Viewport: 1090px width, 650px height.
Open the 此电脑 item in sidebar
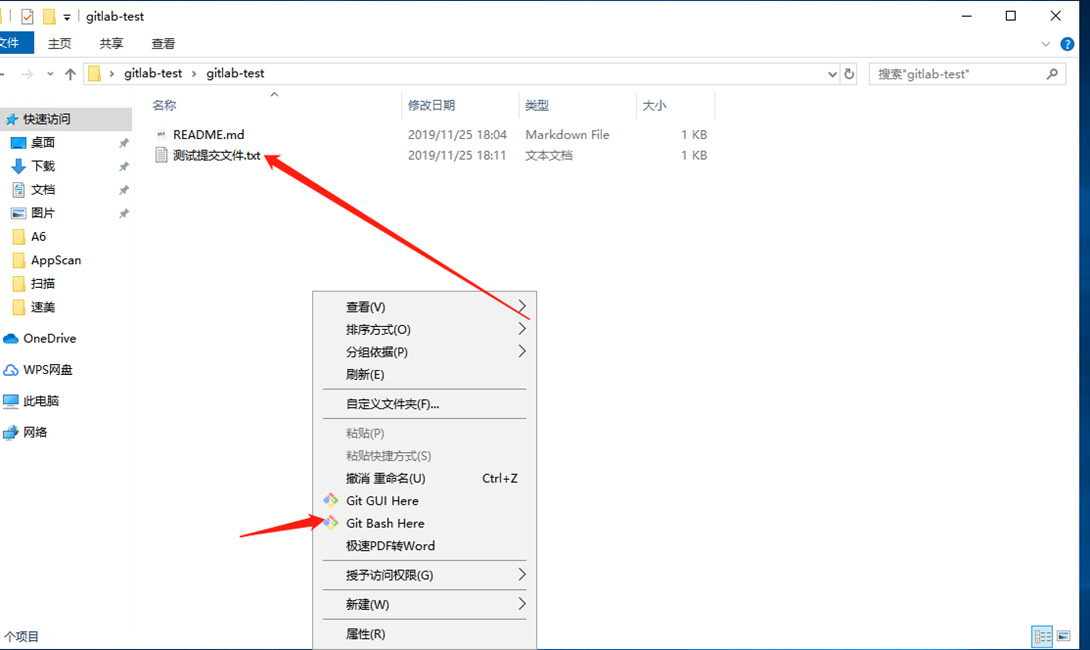[x=40, y=400]
